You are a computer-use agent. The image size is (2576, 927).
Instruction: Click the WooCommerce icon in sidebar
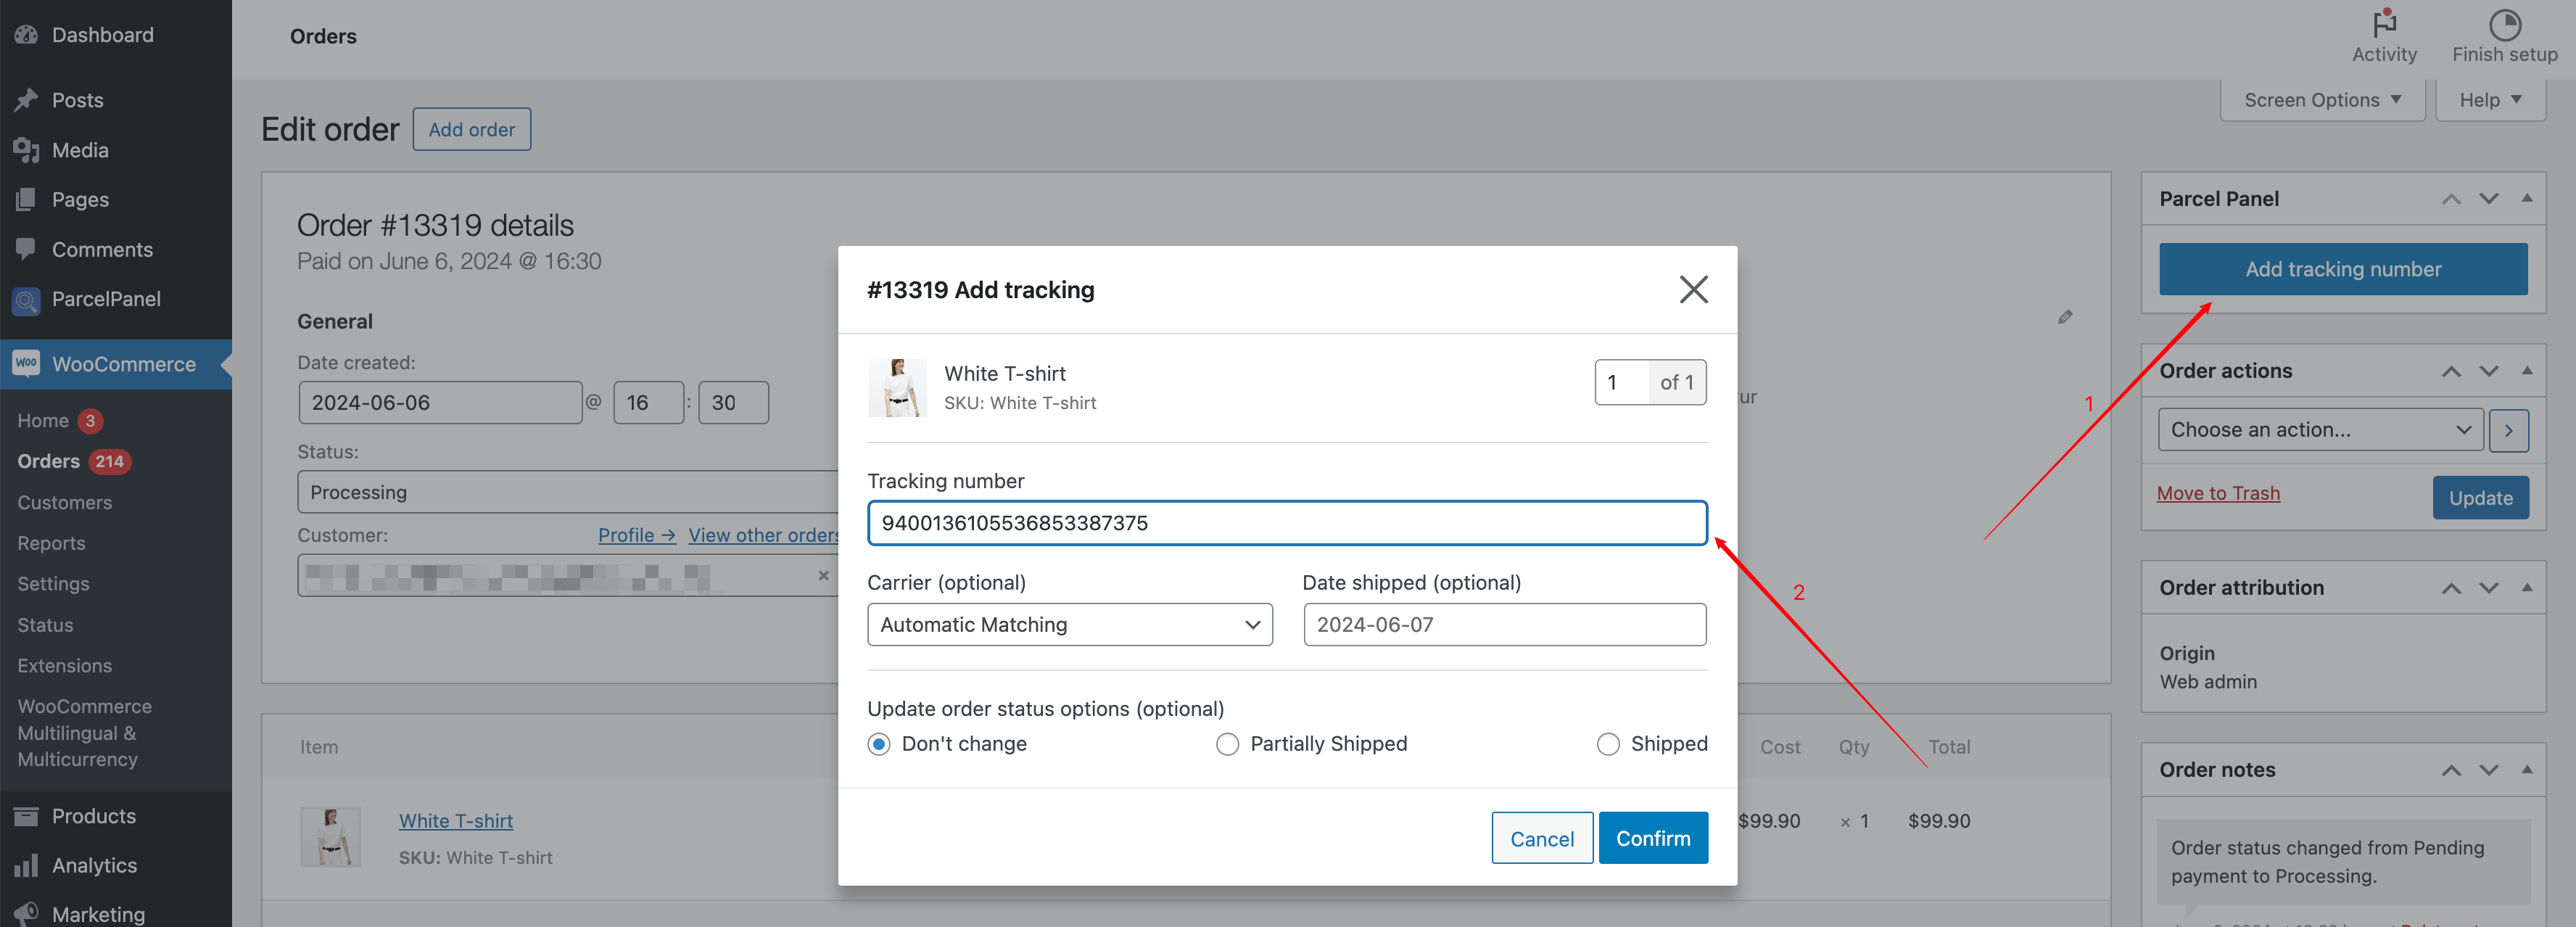[x=26, y=363]
